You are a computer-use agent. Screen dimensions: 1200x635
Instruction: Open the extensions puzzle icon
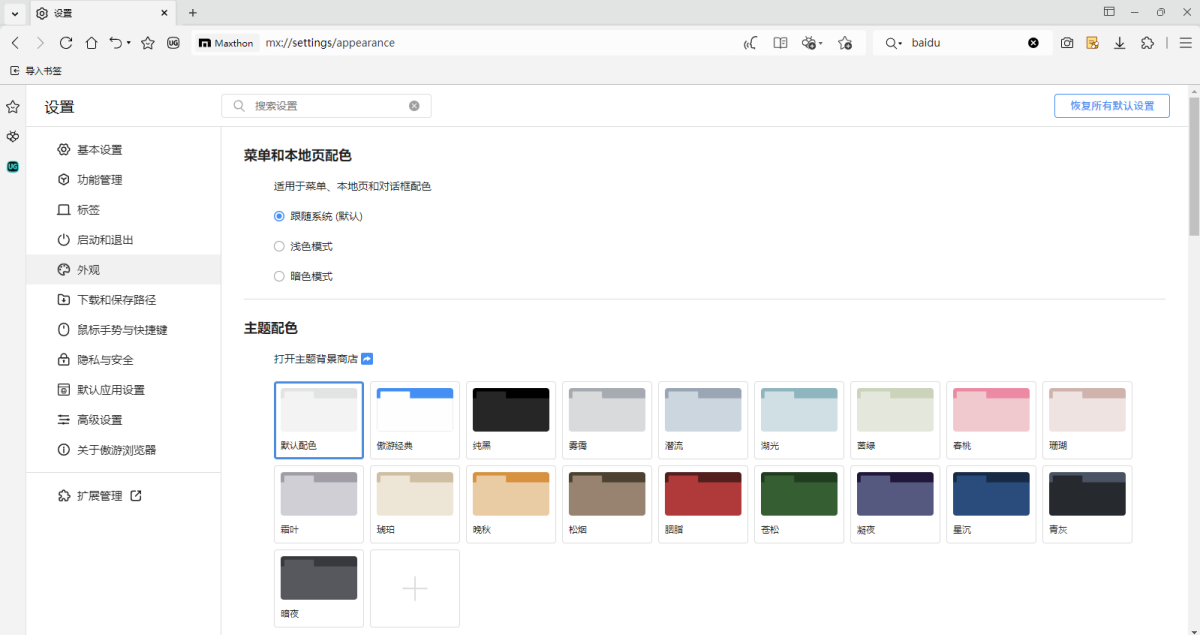point(1147,42)
